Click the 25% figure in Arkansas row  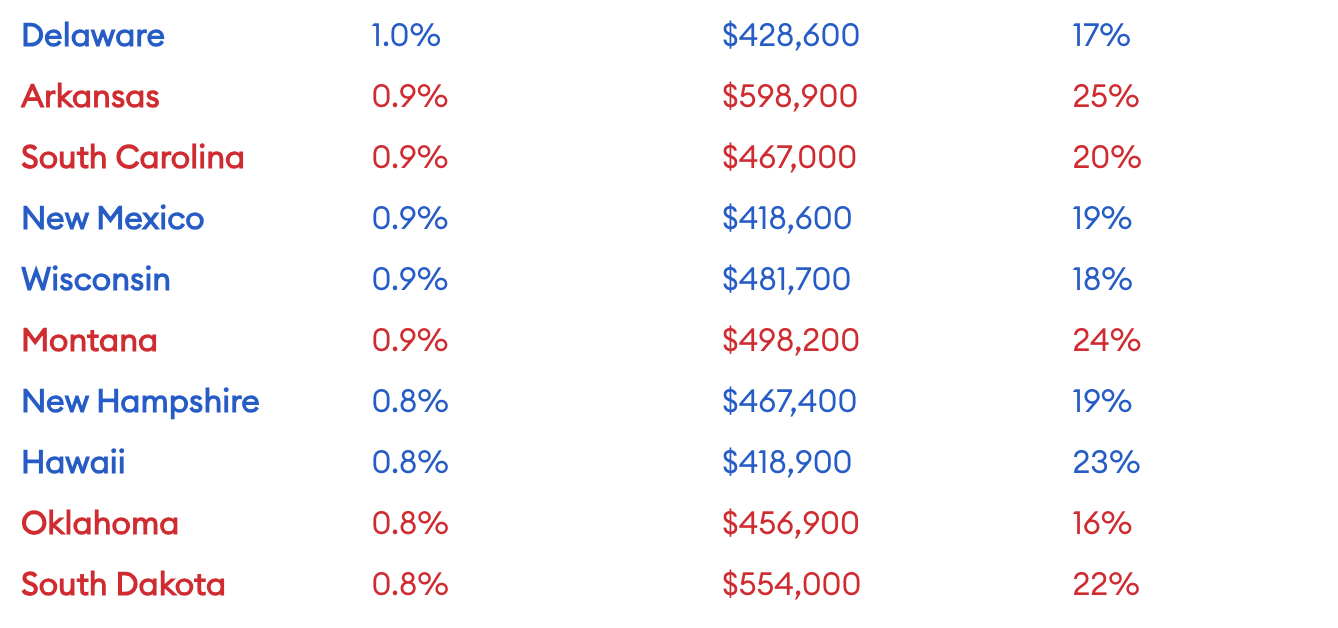click(1106, 97)
